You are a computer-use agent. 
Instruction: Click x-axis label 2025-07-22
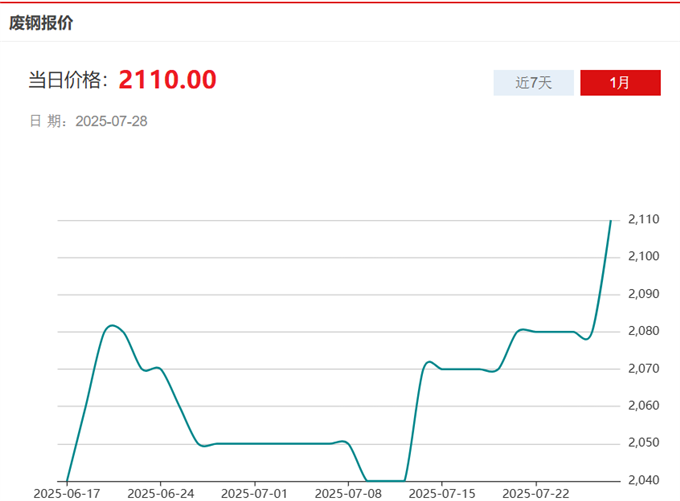(x=536, y=493)
